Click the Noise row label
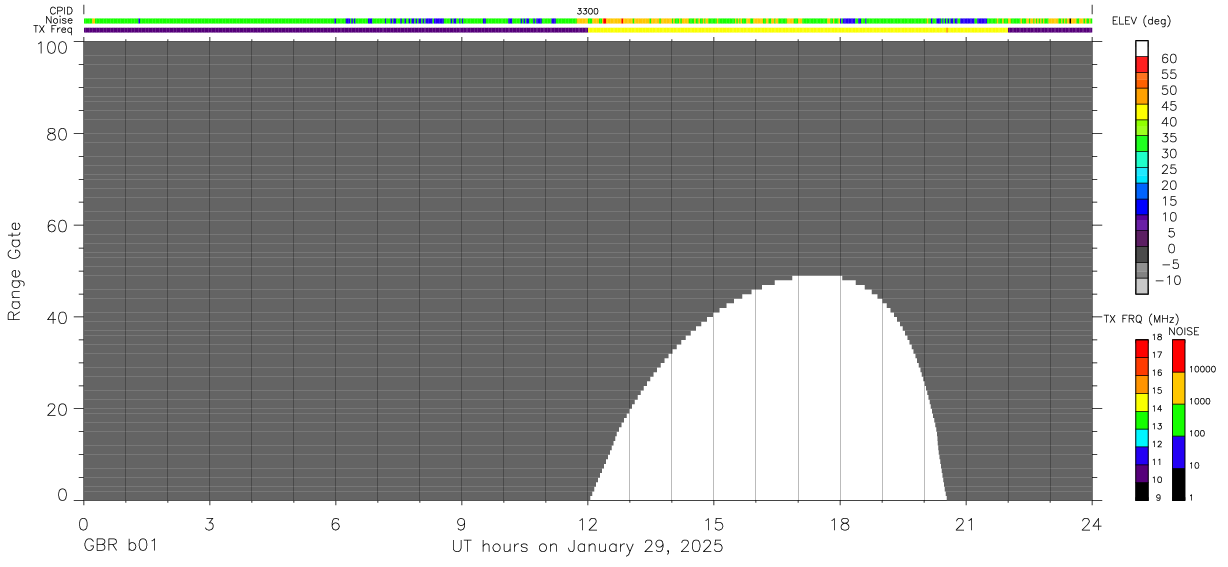 click(x=60, y=20)
